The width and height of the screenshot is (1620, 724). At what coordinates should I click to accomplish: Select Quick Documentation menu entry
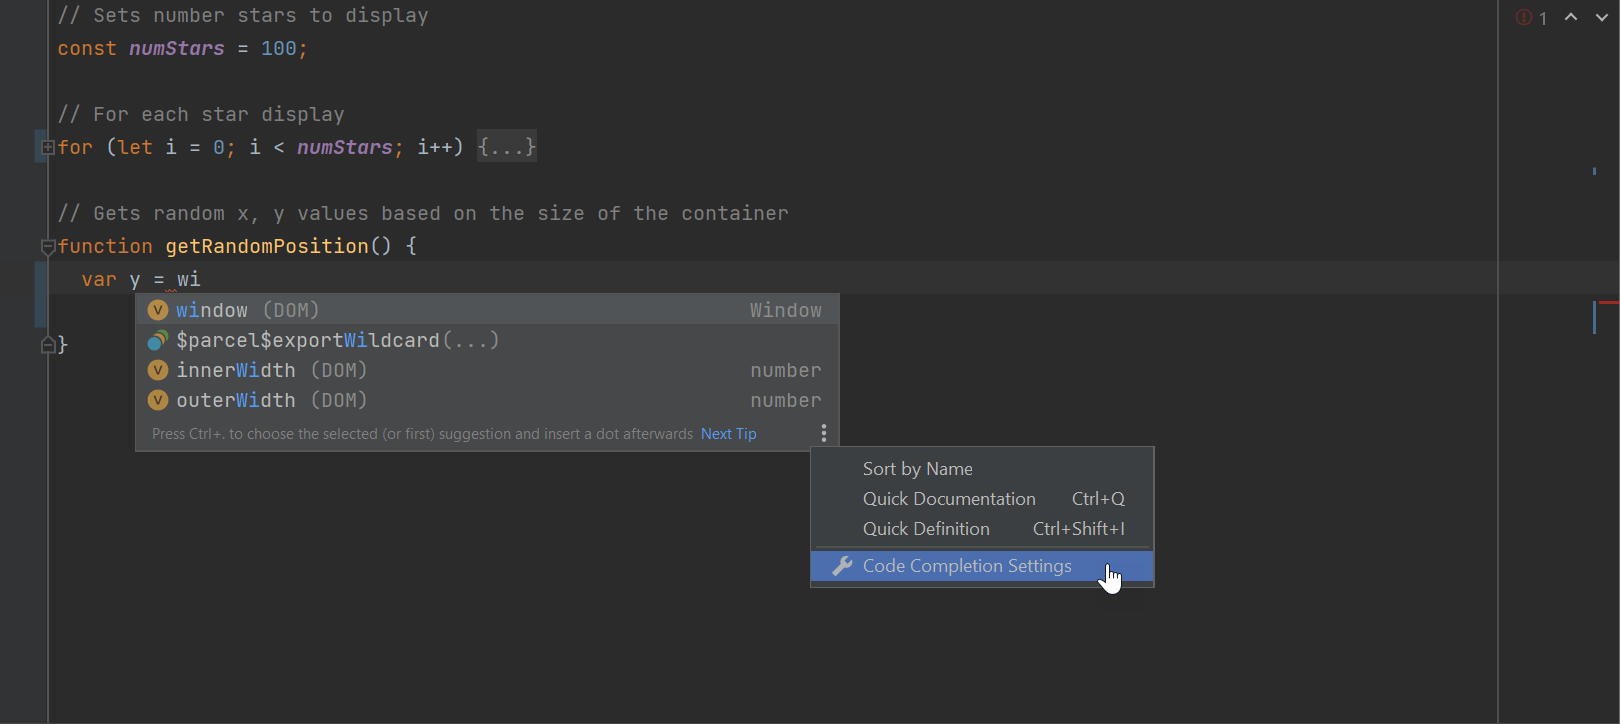pyautogui.click(x=949, y=499)
